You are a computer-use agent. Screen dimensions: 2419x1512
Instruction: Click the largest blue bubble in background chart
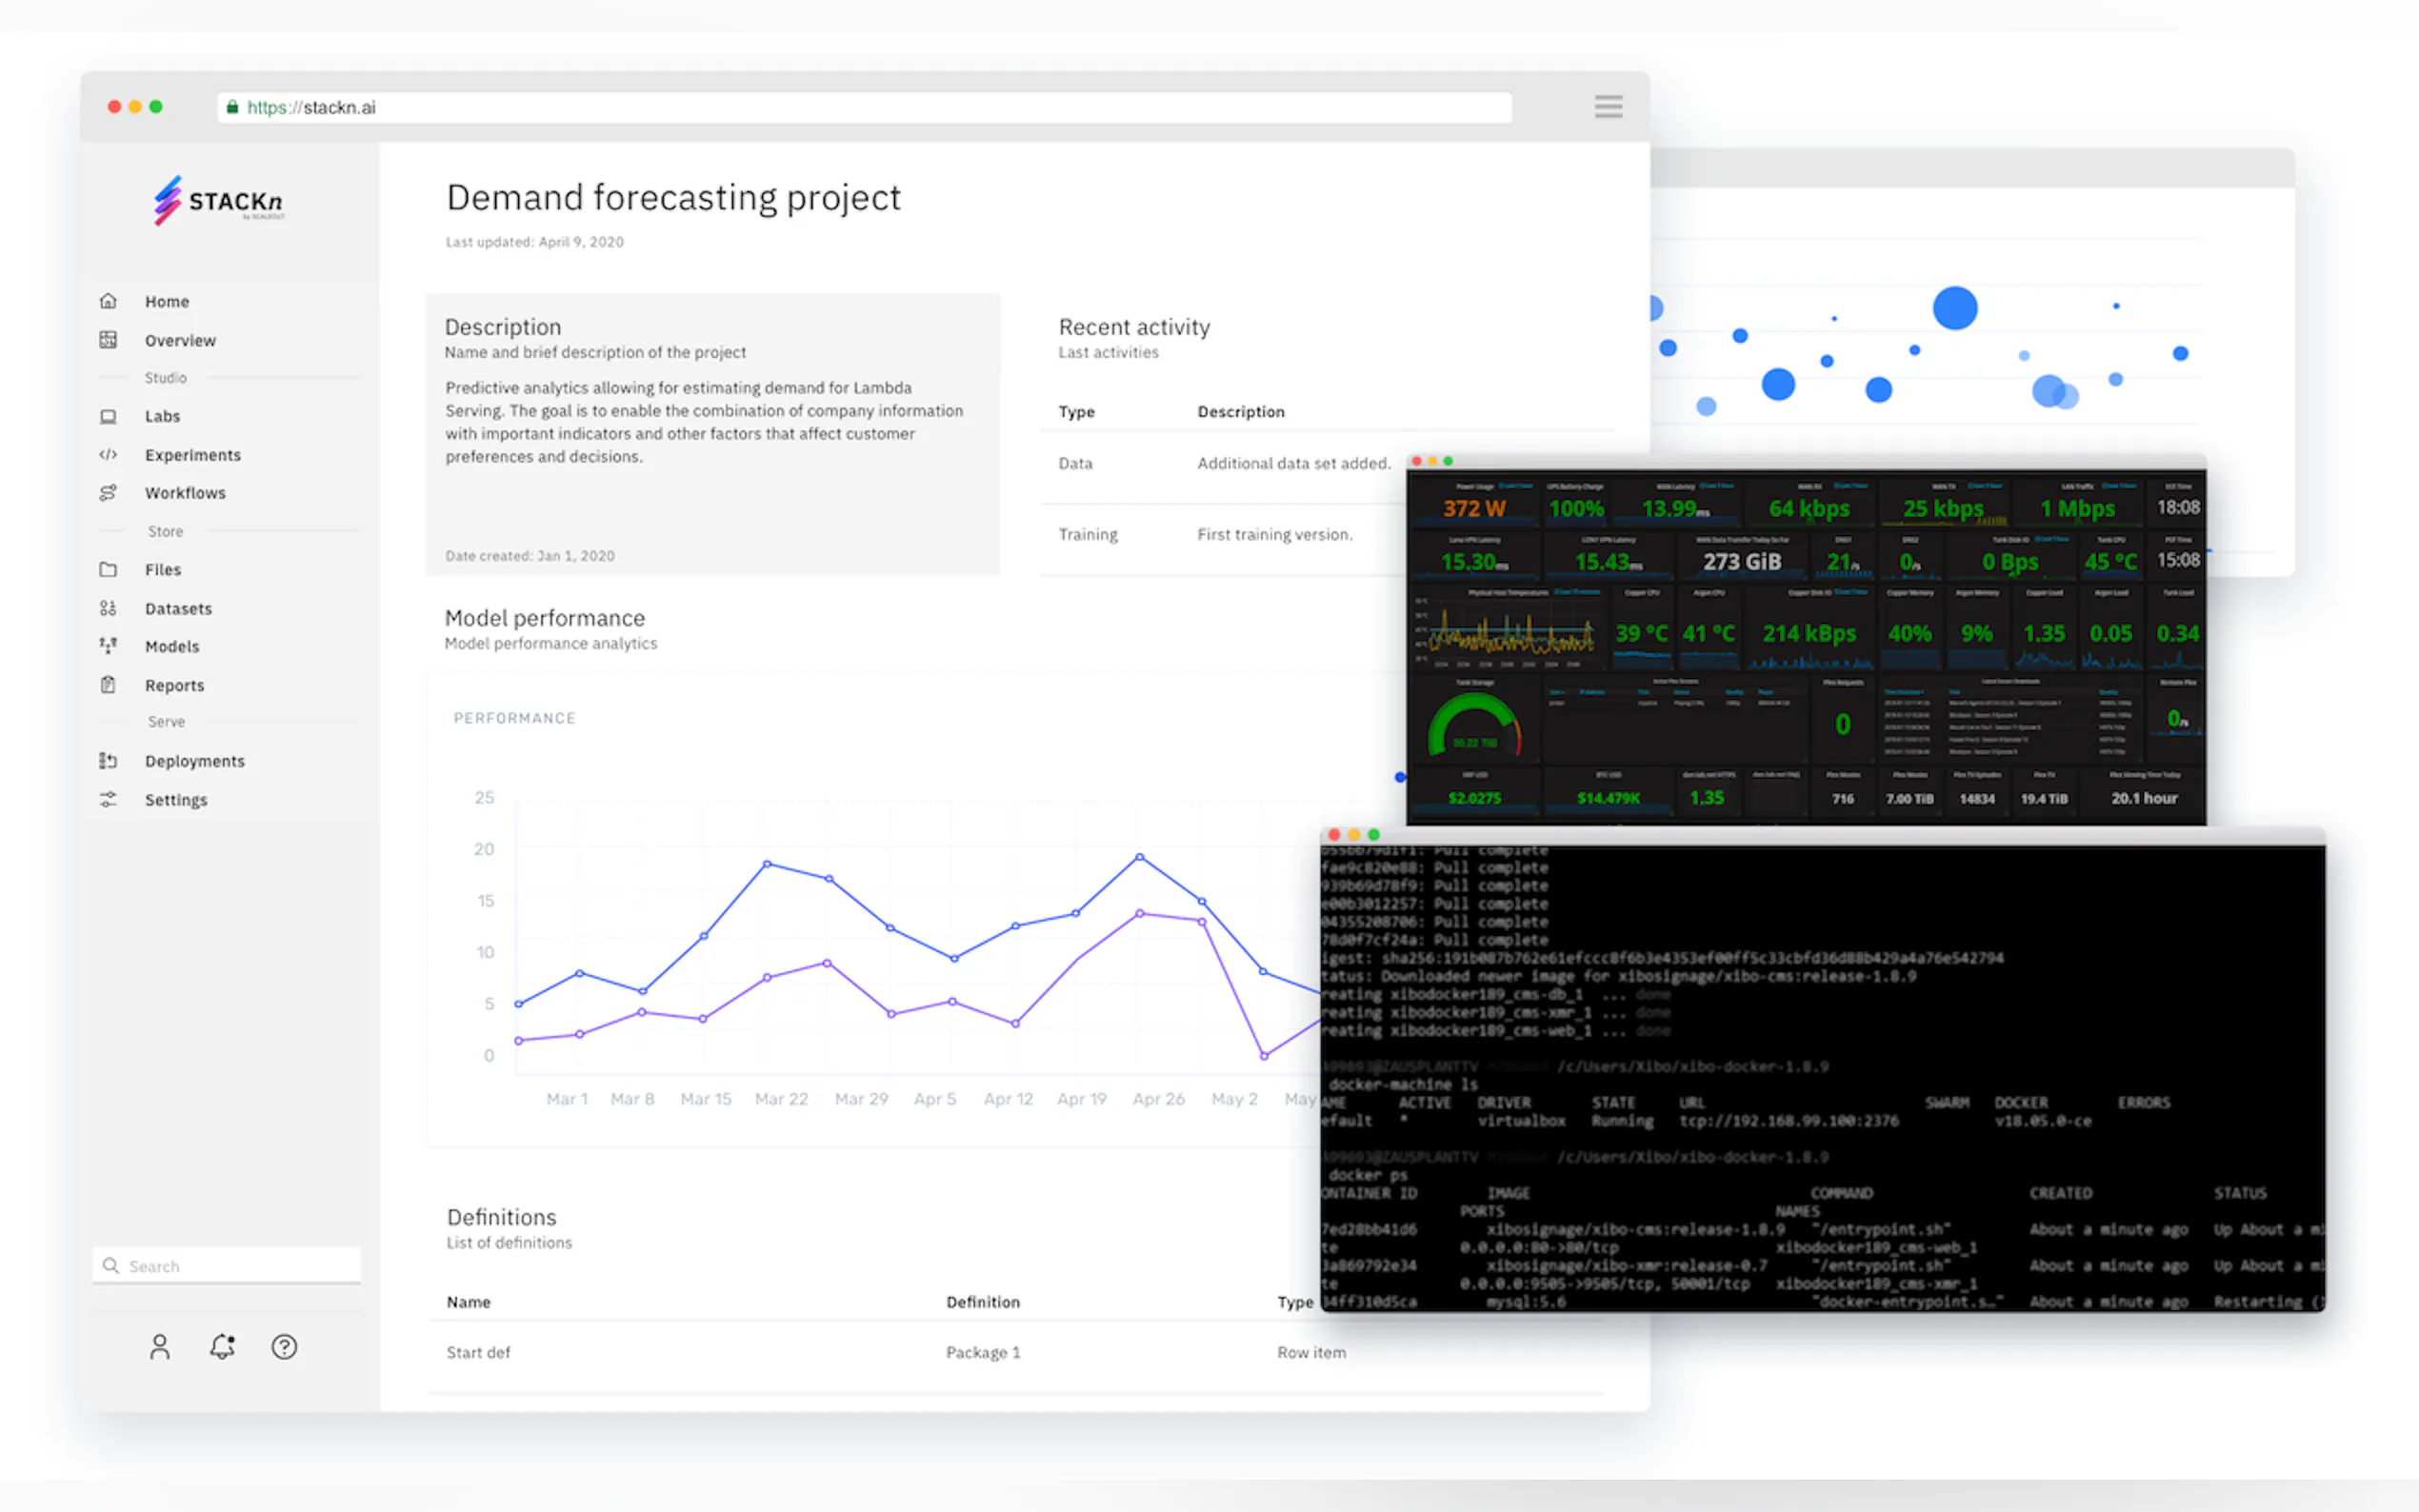(1954, 308)
